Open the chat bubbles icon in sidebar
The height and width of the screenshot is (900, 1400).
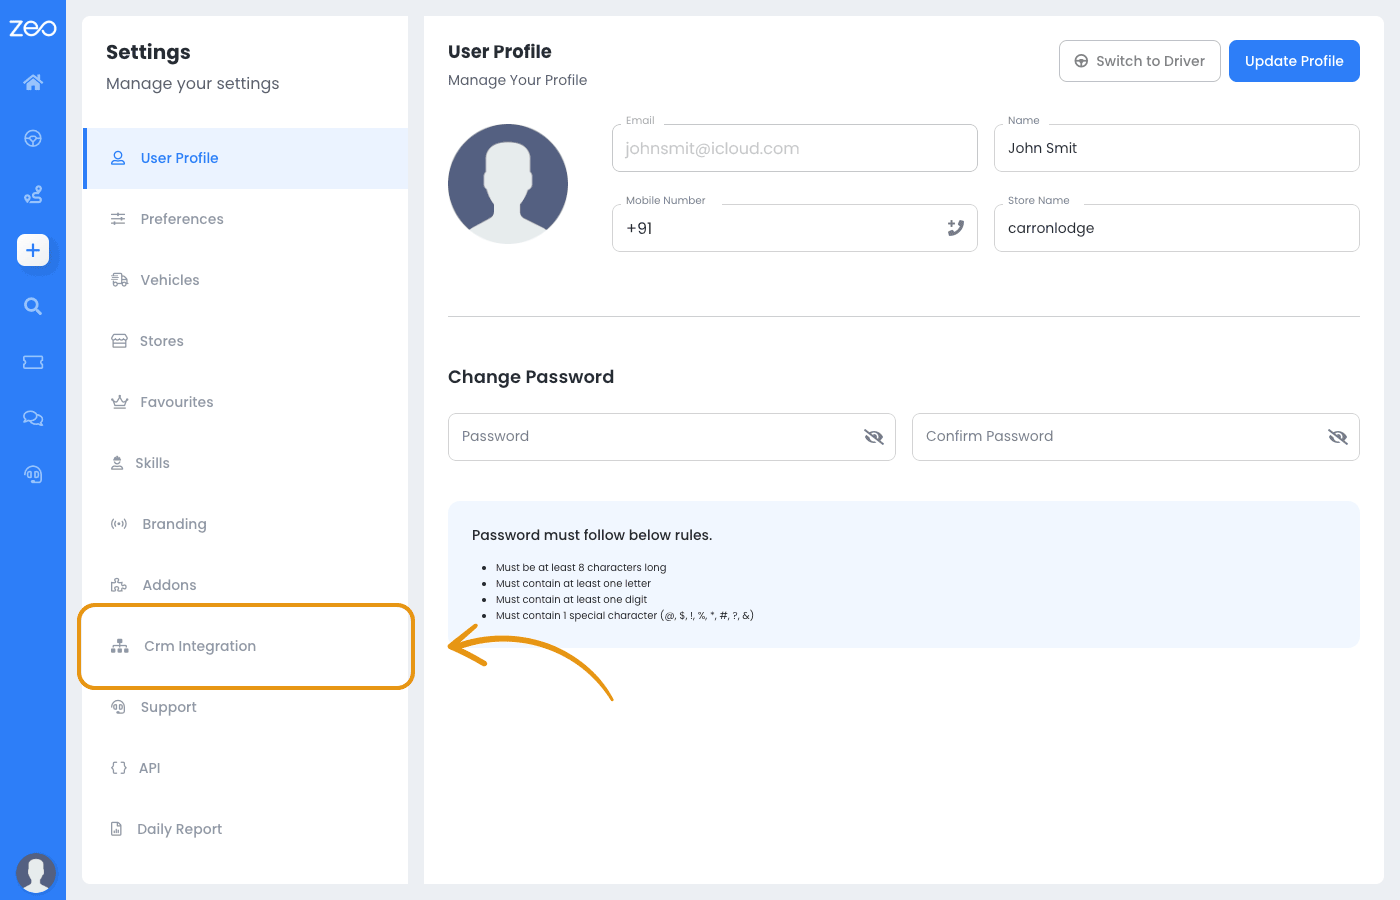coord(33,418)
